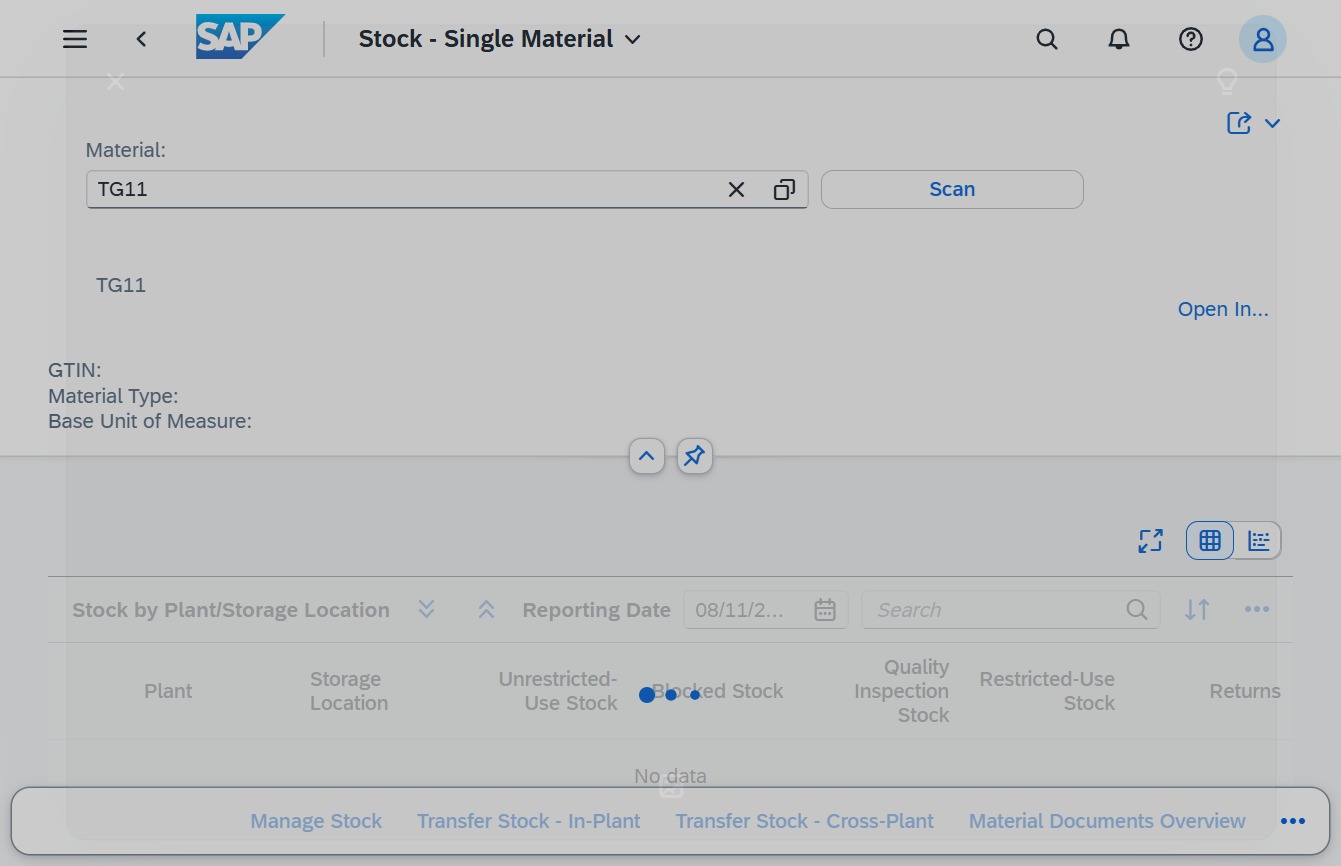This screenshot has height=866, width=1341.
Task: Open the search magnifier in header
Action: [x=1047, y=39]
